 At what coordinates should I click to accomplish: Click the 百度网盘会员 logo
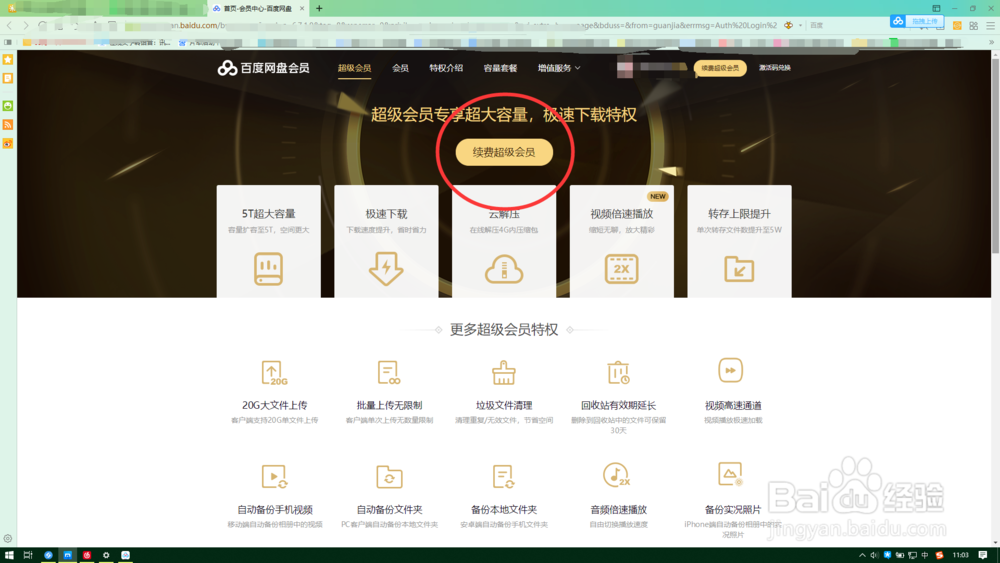(263, 68)
